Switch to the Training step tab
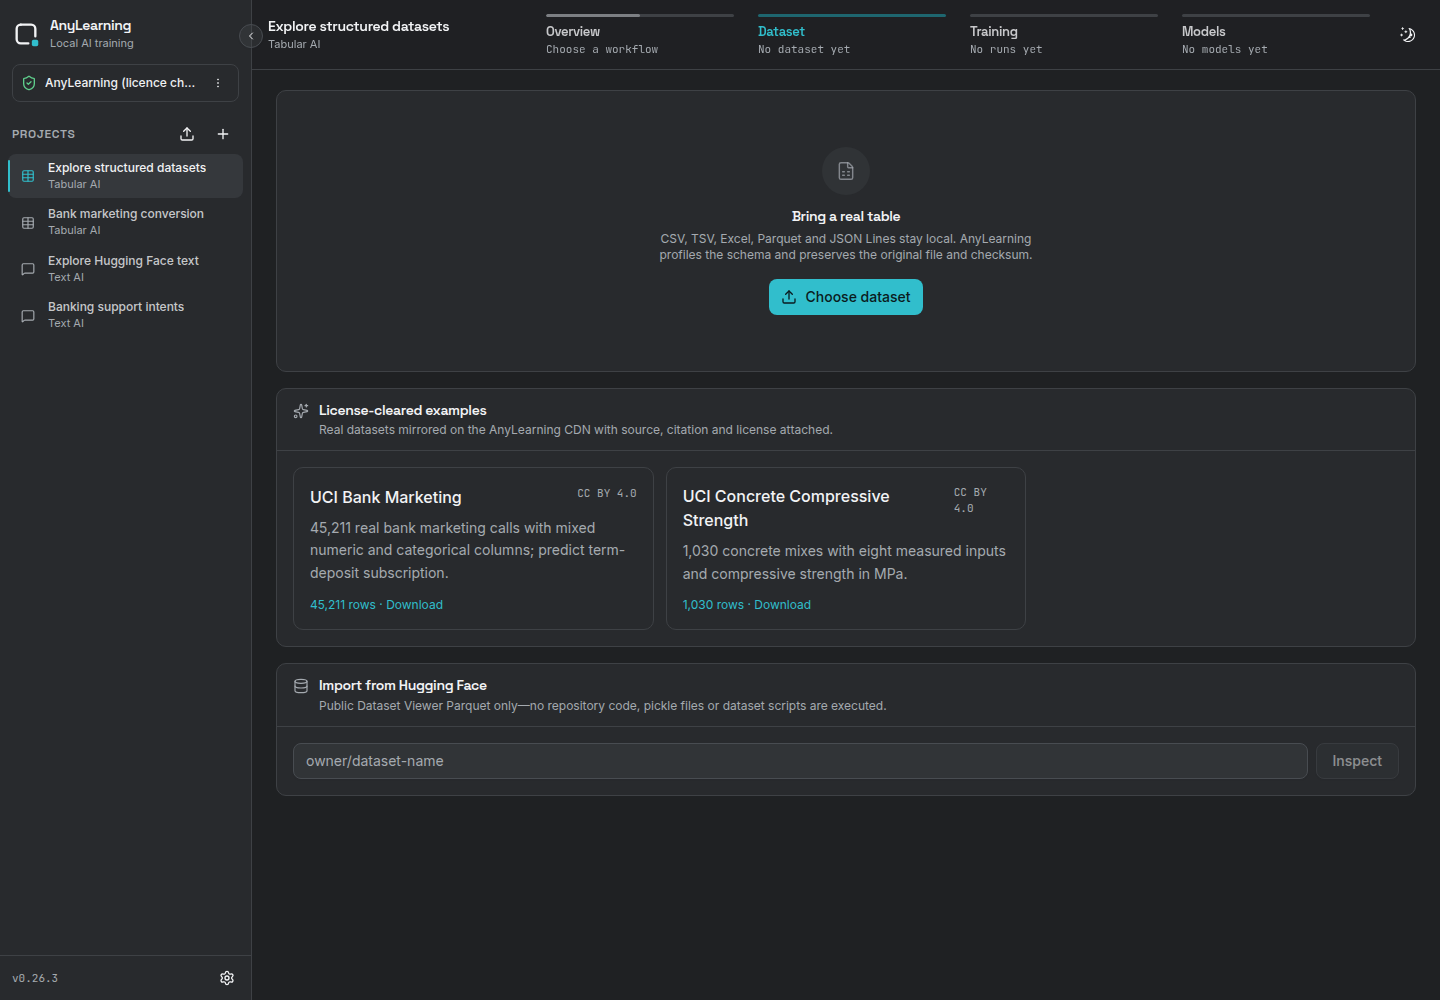The width and height of the screenshot is (1440, 1000). coord(1064,36)
